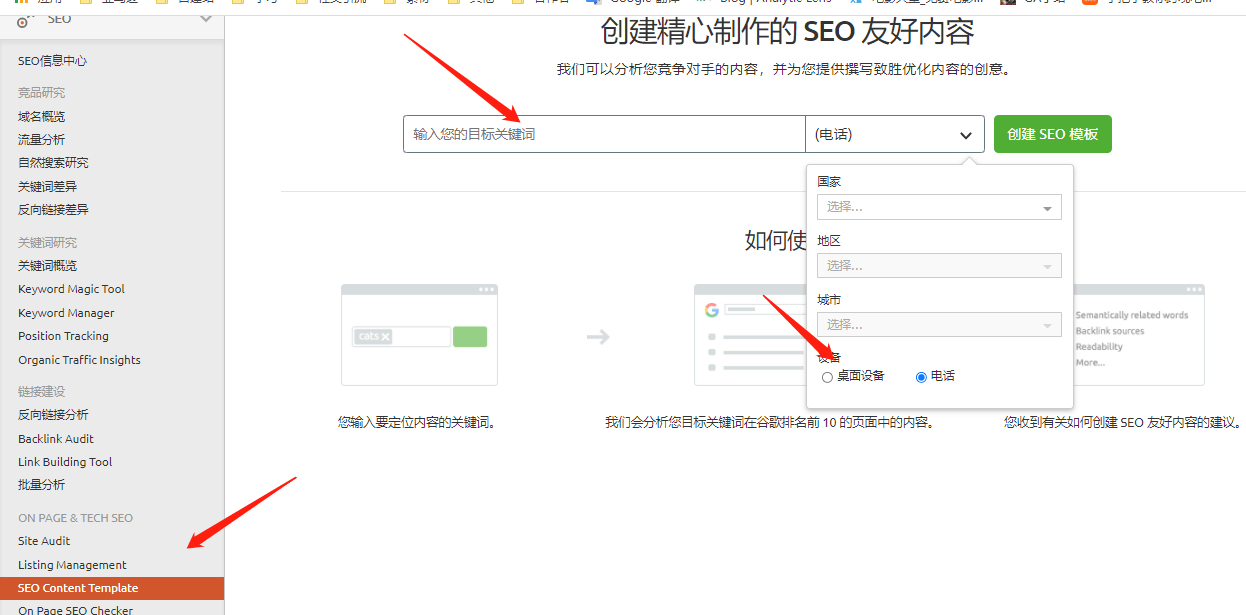Click the 国家 label in the dropdown panel
Image resolution: width=1246 pixels, height=615 pixels.
(829, 182)
